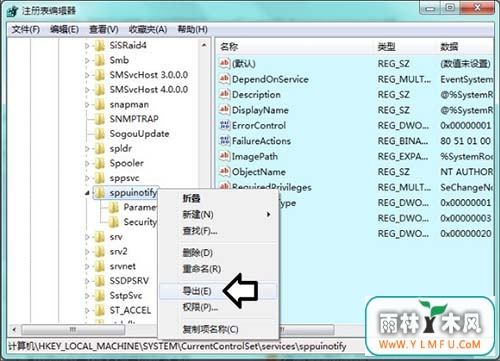Click the srv folder icon
This screenshot has width=500, height=361.
[x=99, y=237]
